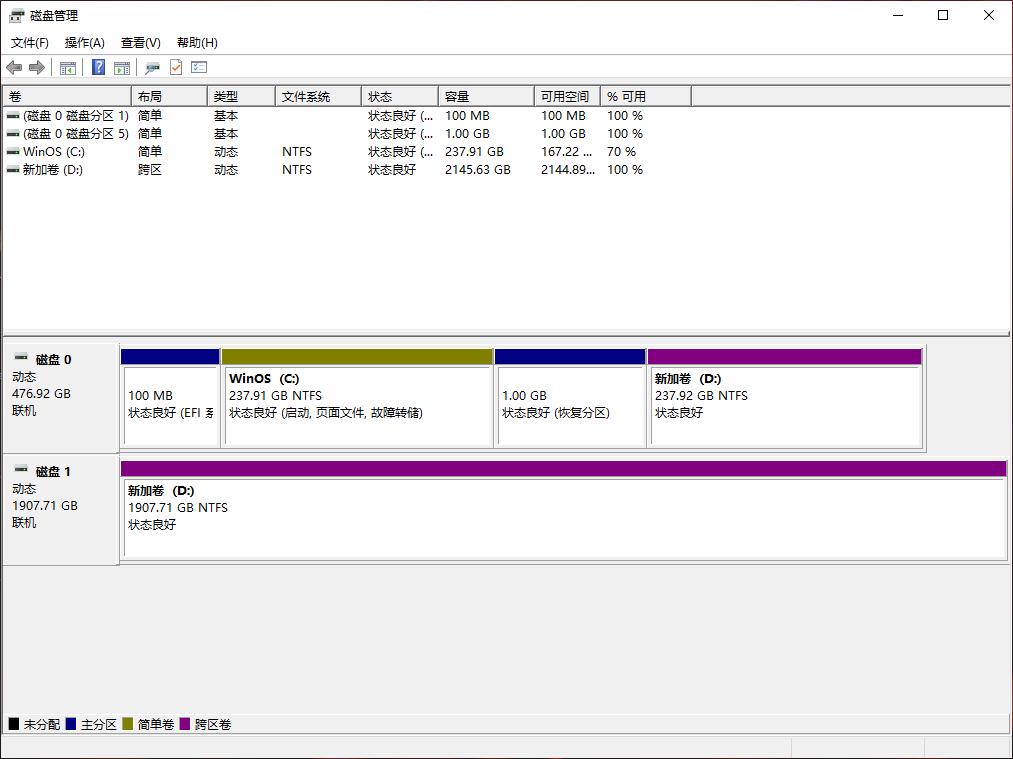
Task: Toggle the console tree pane icon
Action: (67, 67)
